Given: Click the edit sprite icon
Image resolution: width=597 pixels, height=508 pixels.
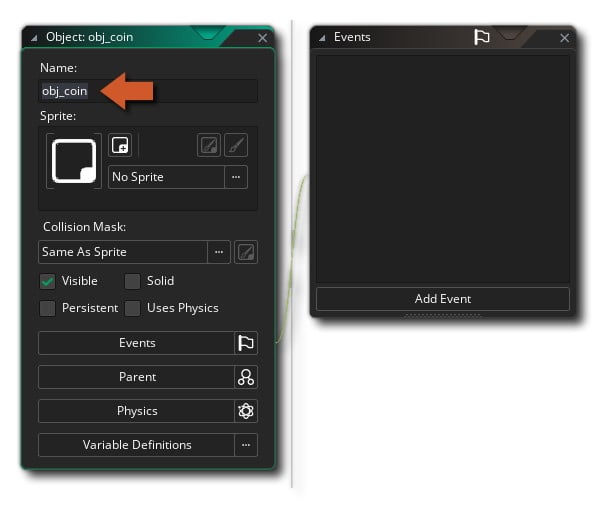Looking at the screenshot, I should (209, 145).
